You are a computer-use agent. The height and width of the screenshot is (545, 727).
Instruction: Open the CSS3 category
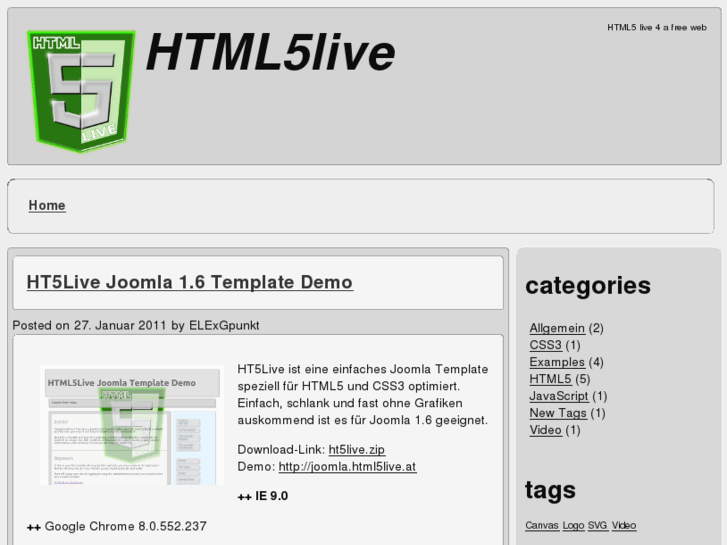tap(545, 345)
